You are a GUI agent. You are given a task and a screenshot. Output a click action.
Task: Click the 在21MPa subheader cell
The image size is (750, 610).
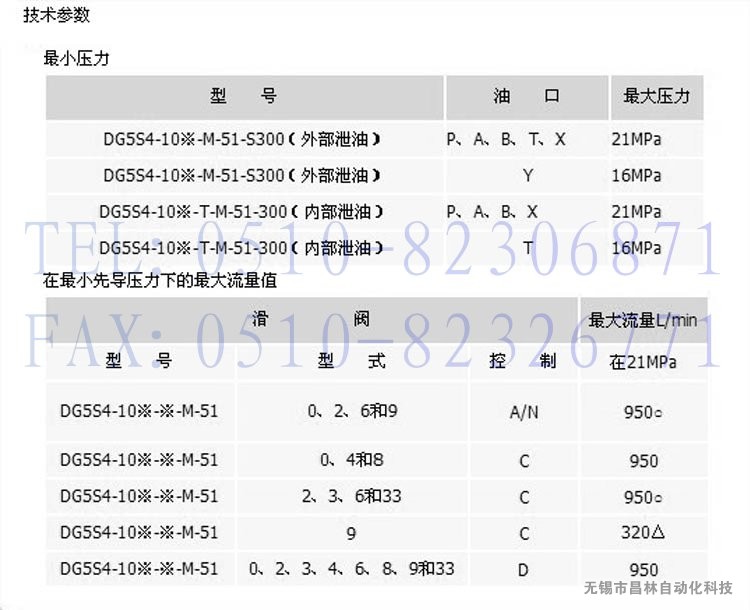click(x=642, y=362)
